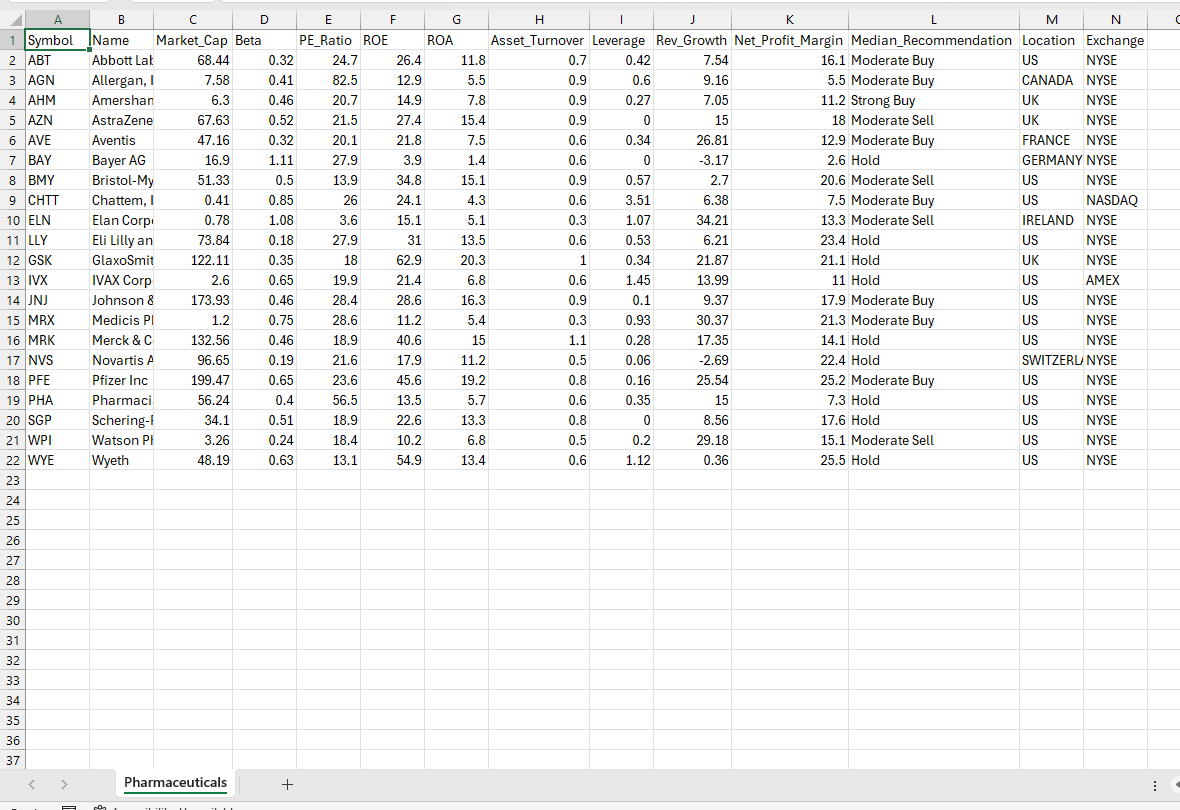Click the Net_Profit_Margin header cell
This screenshot has height=810, width=1180.
(x=789, y=40)
